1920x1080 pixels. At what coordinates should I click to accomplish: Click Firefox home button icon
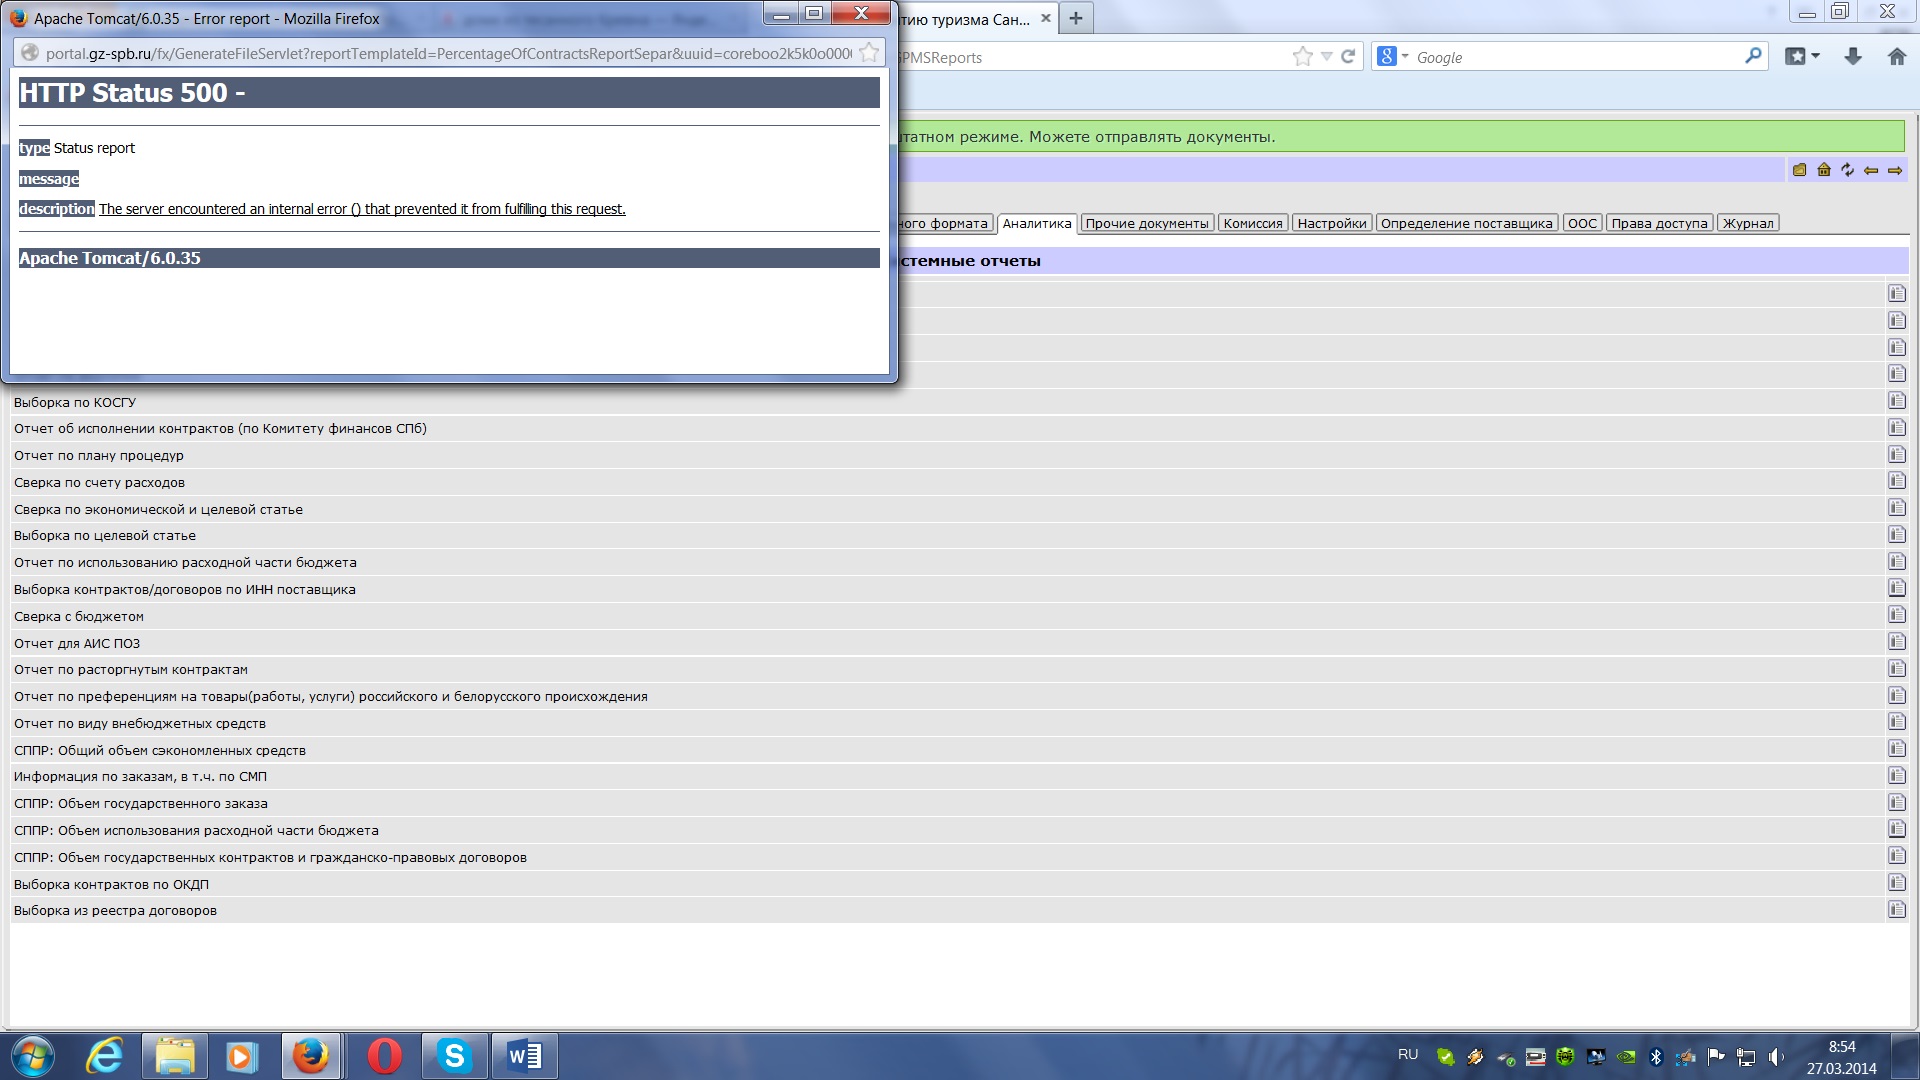(1897, 57)
